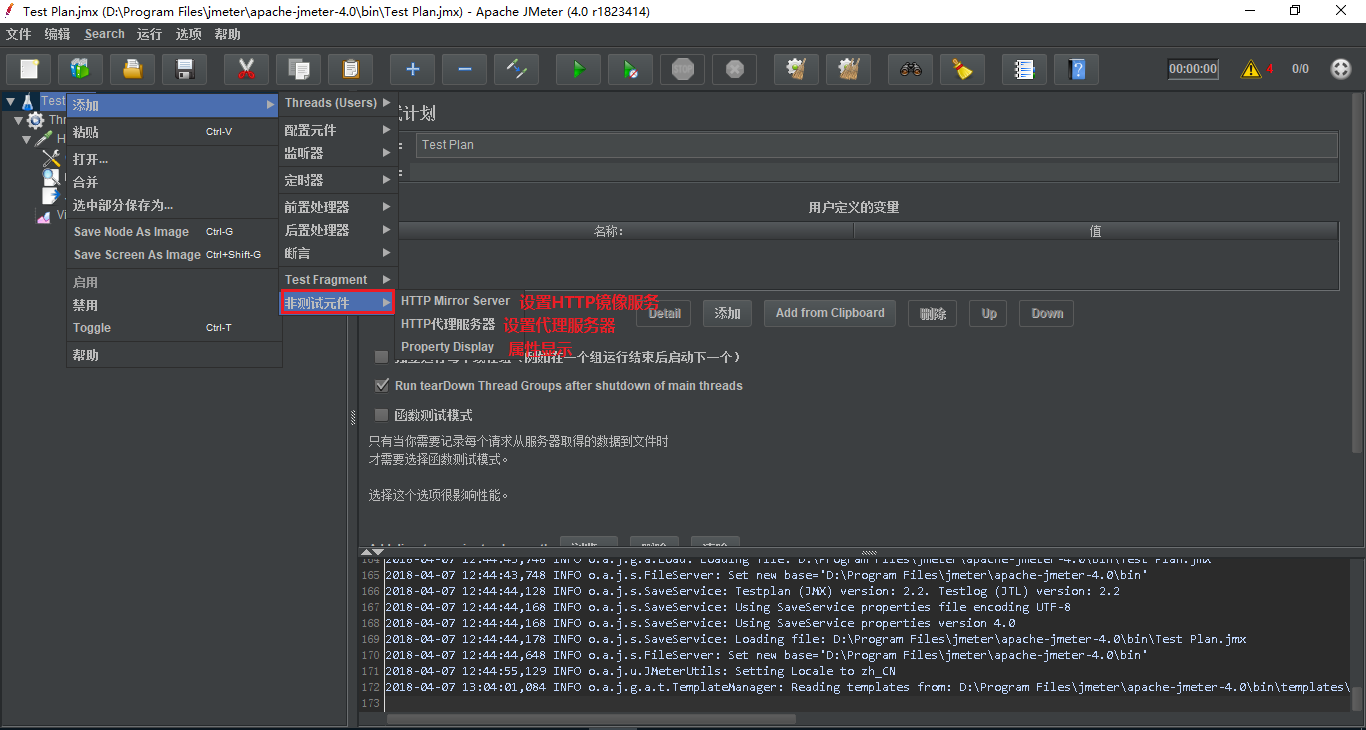The width and height of the screenshot is (1366, 730).
Task: Click Save Screen As Image menu entry
Action: point(173,255)
